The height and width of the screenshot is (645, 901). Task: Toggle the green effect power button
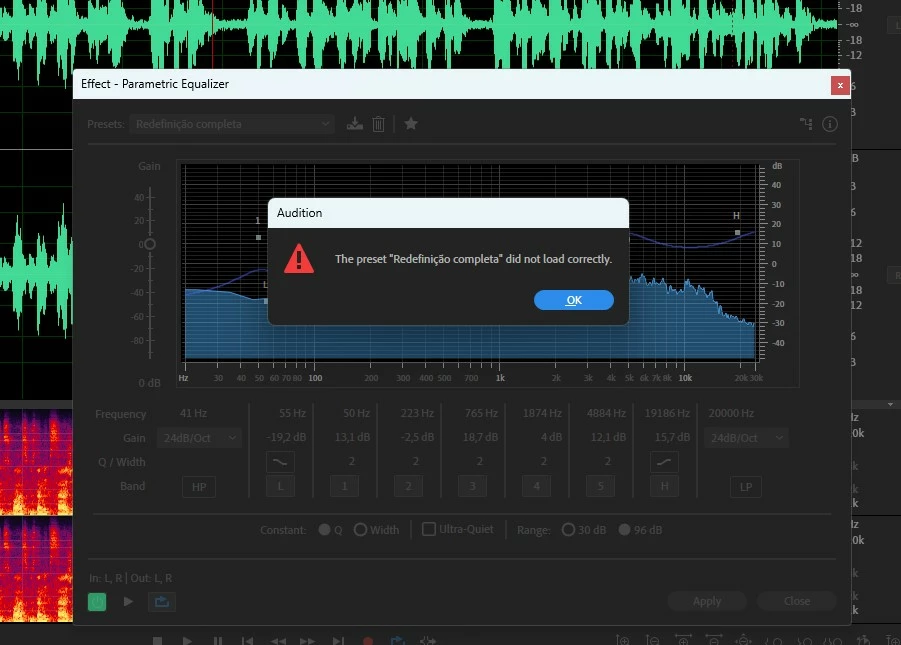(x=97, y=602)
